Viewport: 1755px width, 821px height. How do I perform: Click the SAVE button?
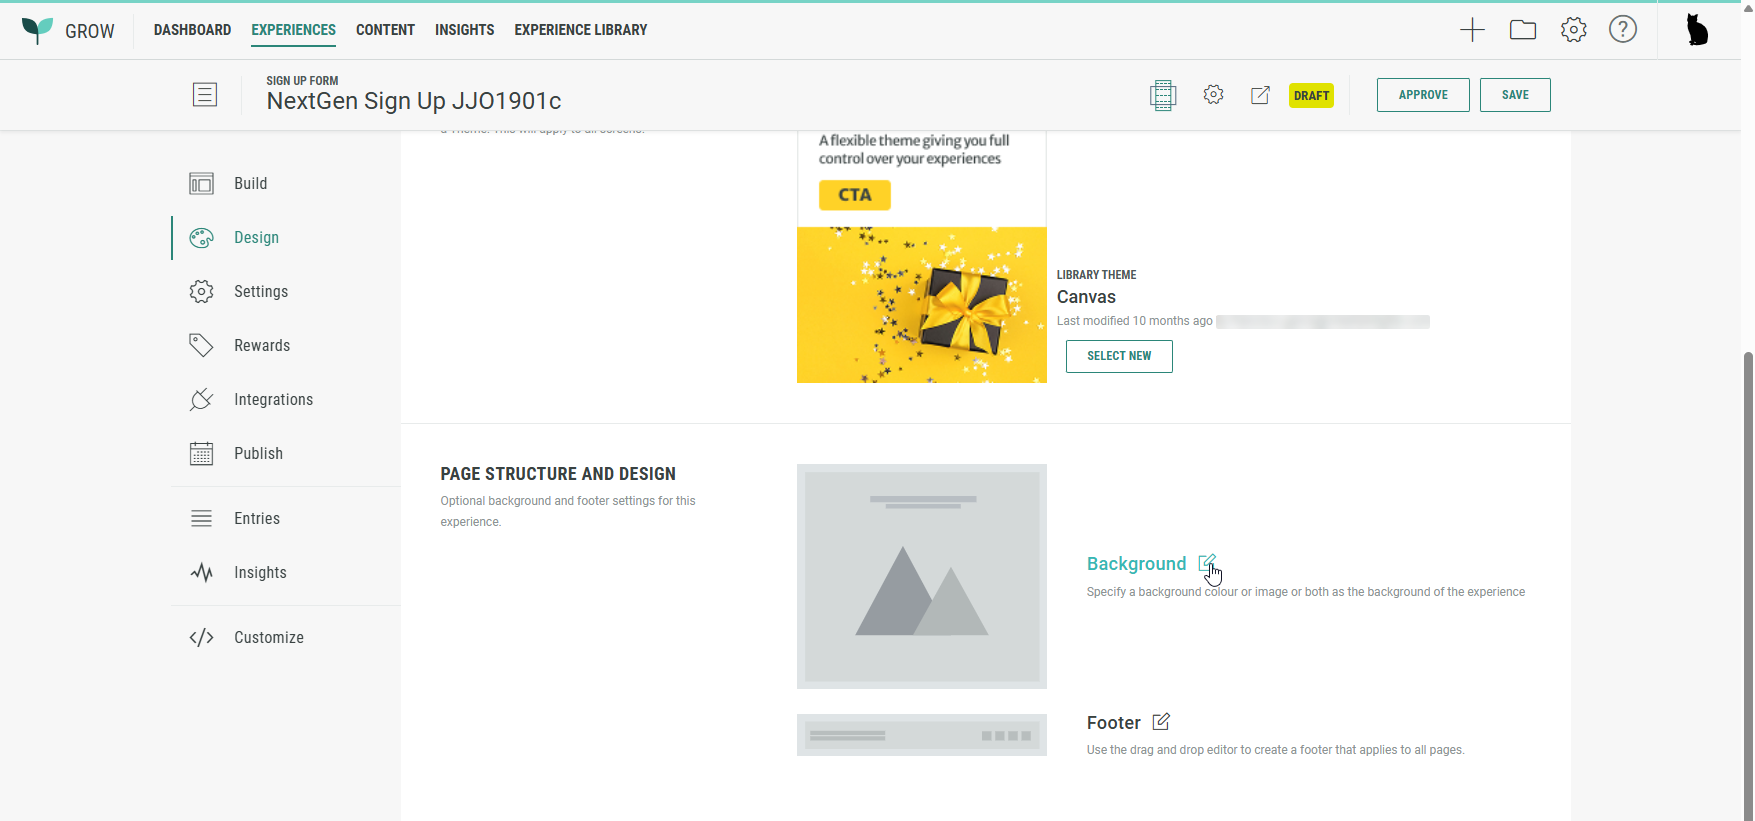[1515, 95]
